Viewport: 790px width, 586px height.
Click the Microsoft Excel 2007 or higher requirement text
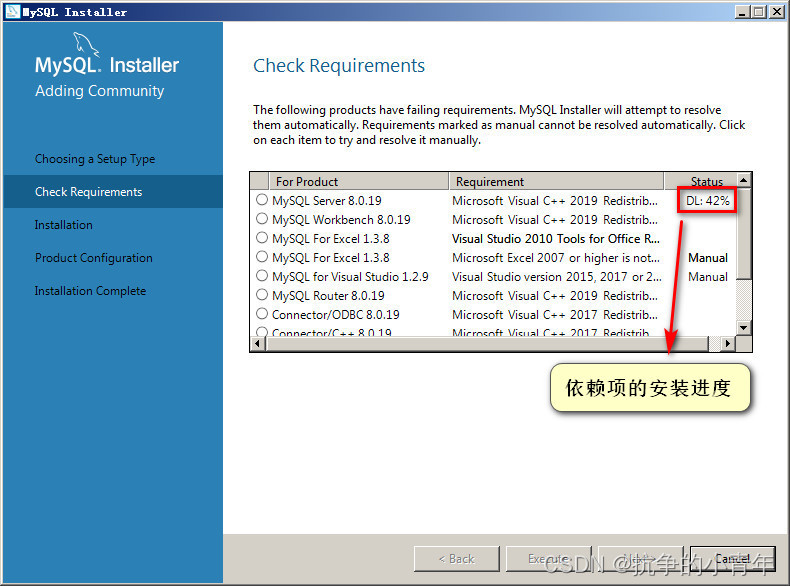click(x=556, y=257)
